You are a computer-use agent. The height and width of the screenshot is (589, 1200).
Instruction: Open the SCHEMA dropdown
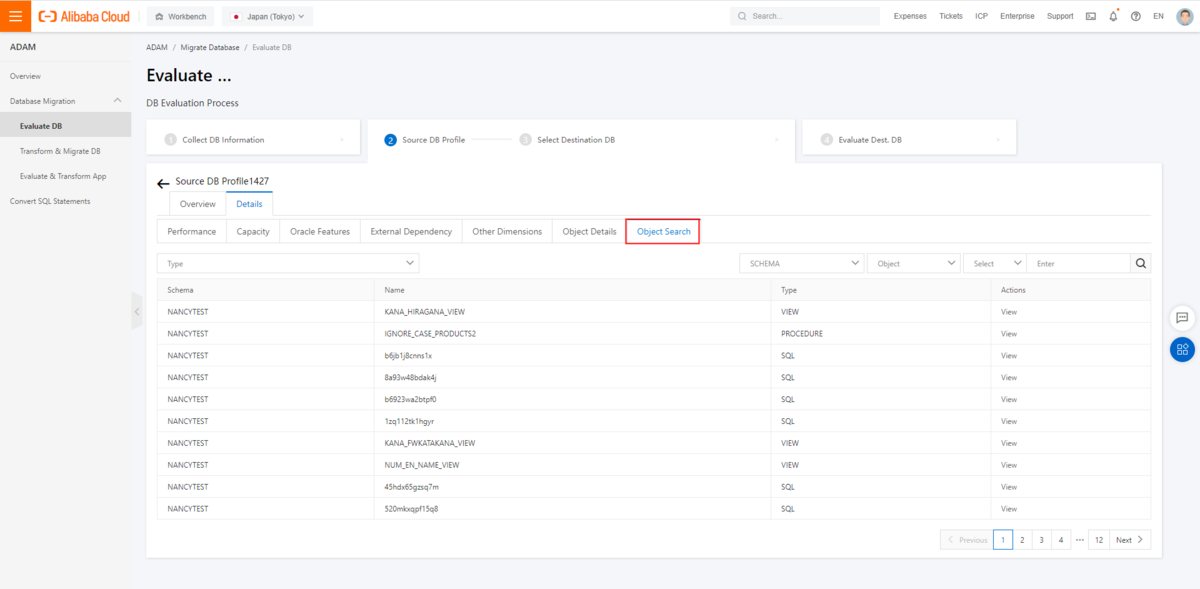[x=802, y=263]
